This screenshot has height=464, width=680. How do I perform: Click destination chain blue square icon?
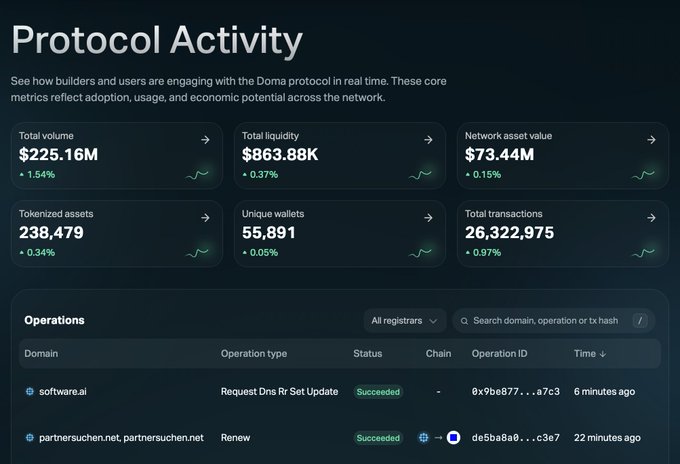coord(453,438)
